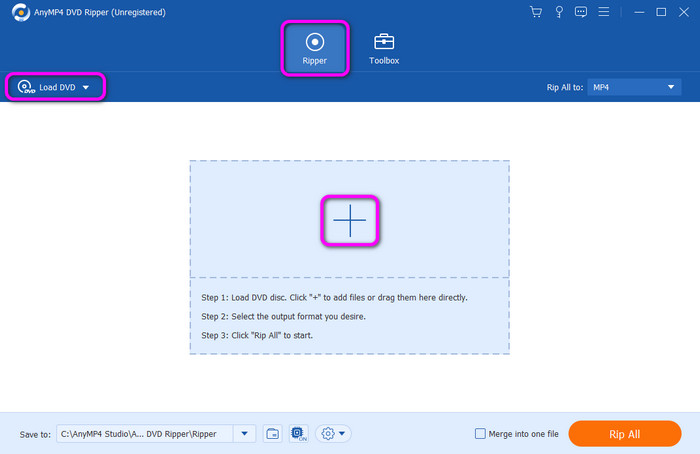The width and height of the screenshot is (700, 454).
Task: Switch to the Ripper tab
Action: [315, 48]
